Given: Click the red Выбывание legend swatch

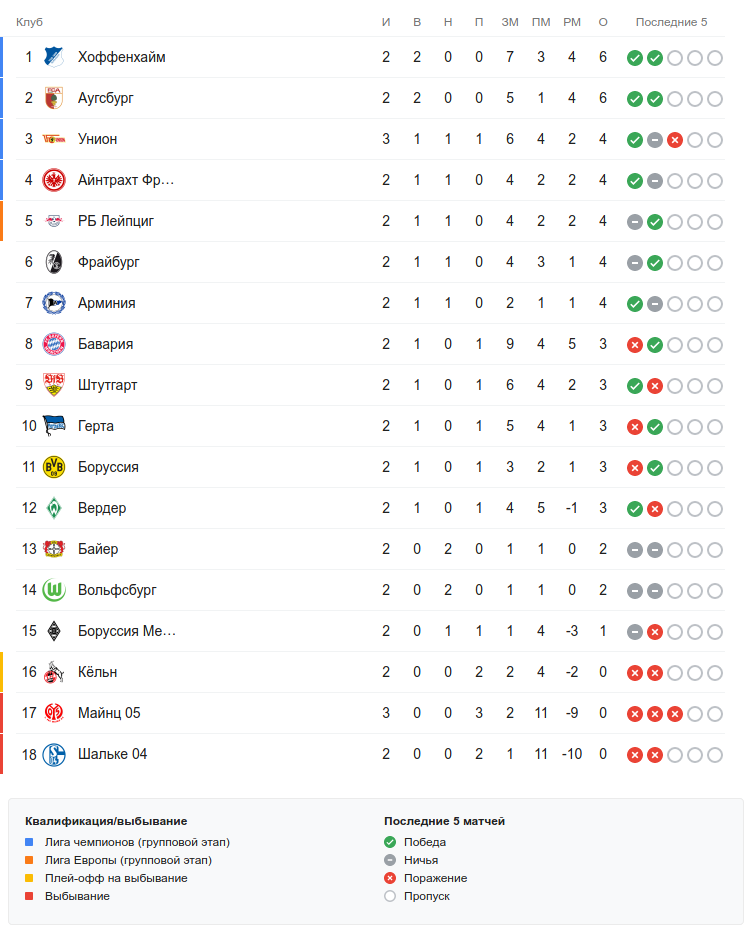Looking at the screenshot, I should pyautogui.click(x=30, y=897).
